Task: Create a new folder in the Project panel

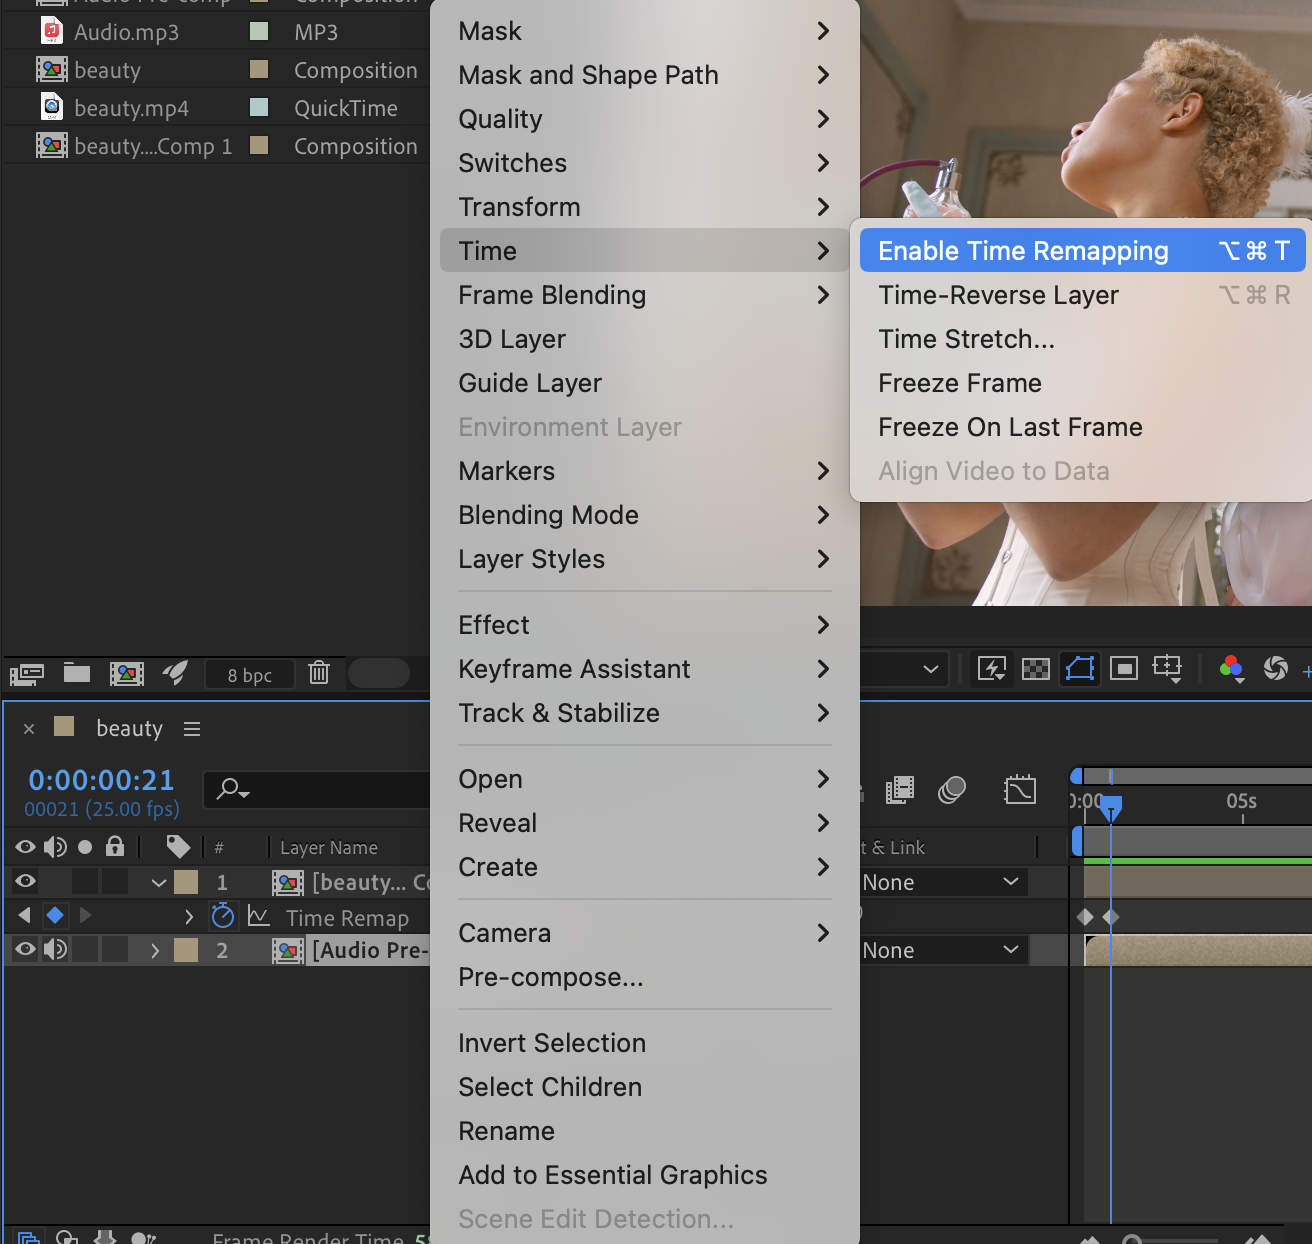Action: (x=77, y=673)
